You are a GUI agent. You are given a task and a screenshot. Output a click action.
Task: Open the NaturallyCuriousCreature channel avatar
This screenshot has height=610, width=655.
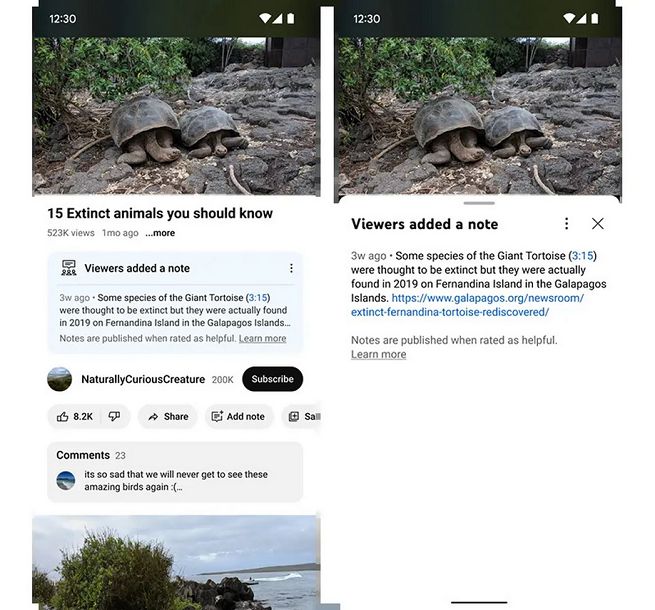[60, 379]
